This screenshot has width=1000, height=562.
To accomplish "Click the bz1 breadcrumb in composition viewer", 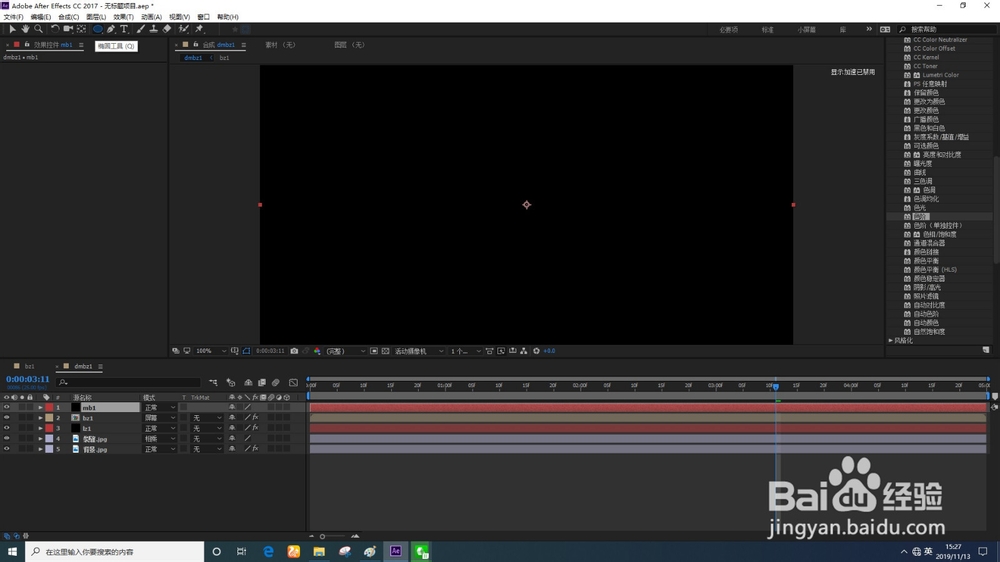I will pyautogui.click(x=224, y=57).
